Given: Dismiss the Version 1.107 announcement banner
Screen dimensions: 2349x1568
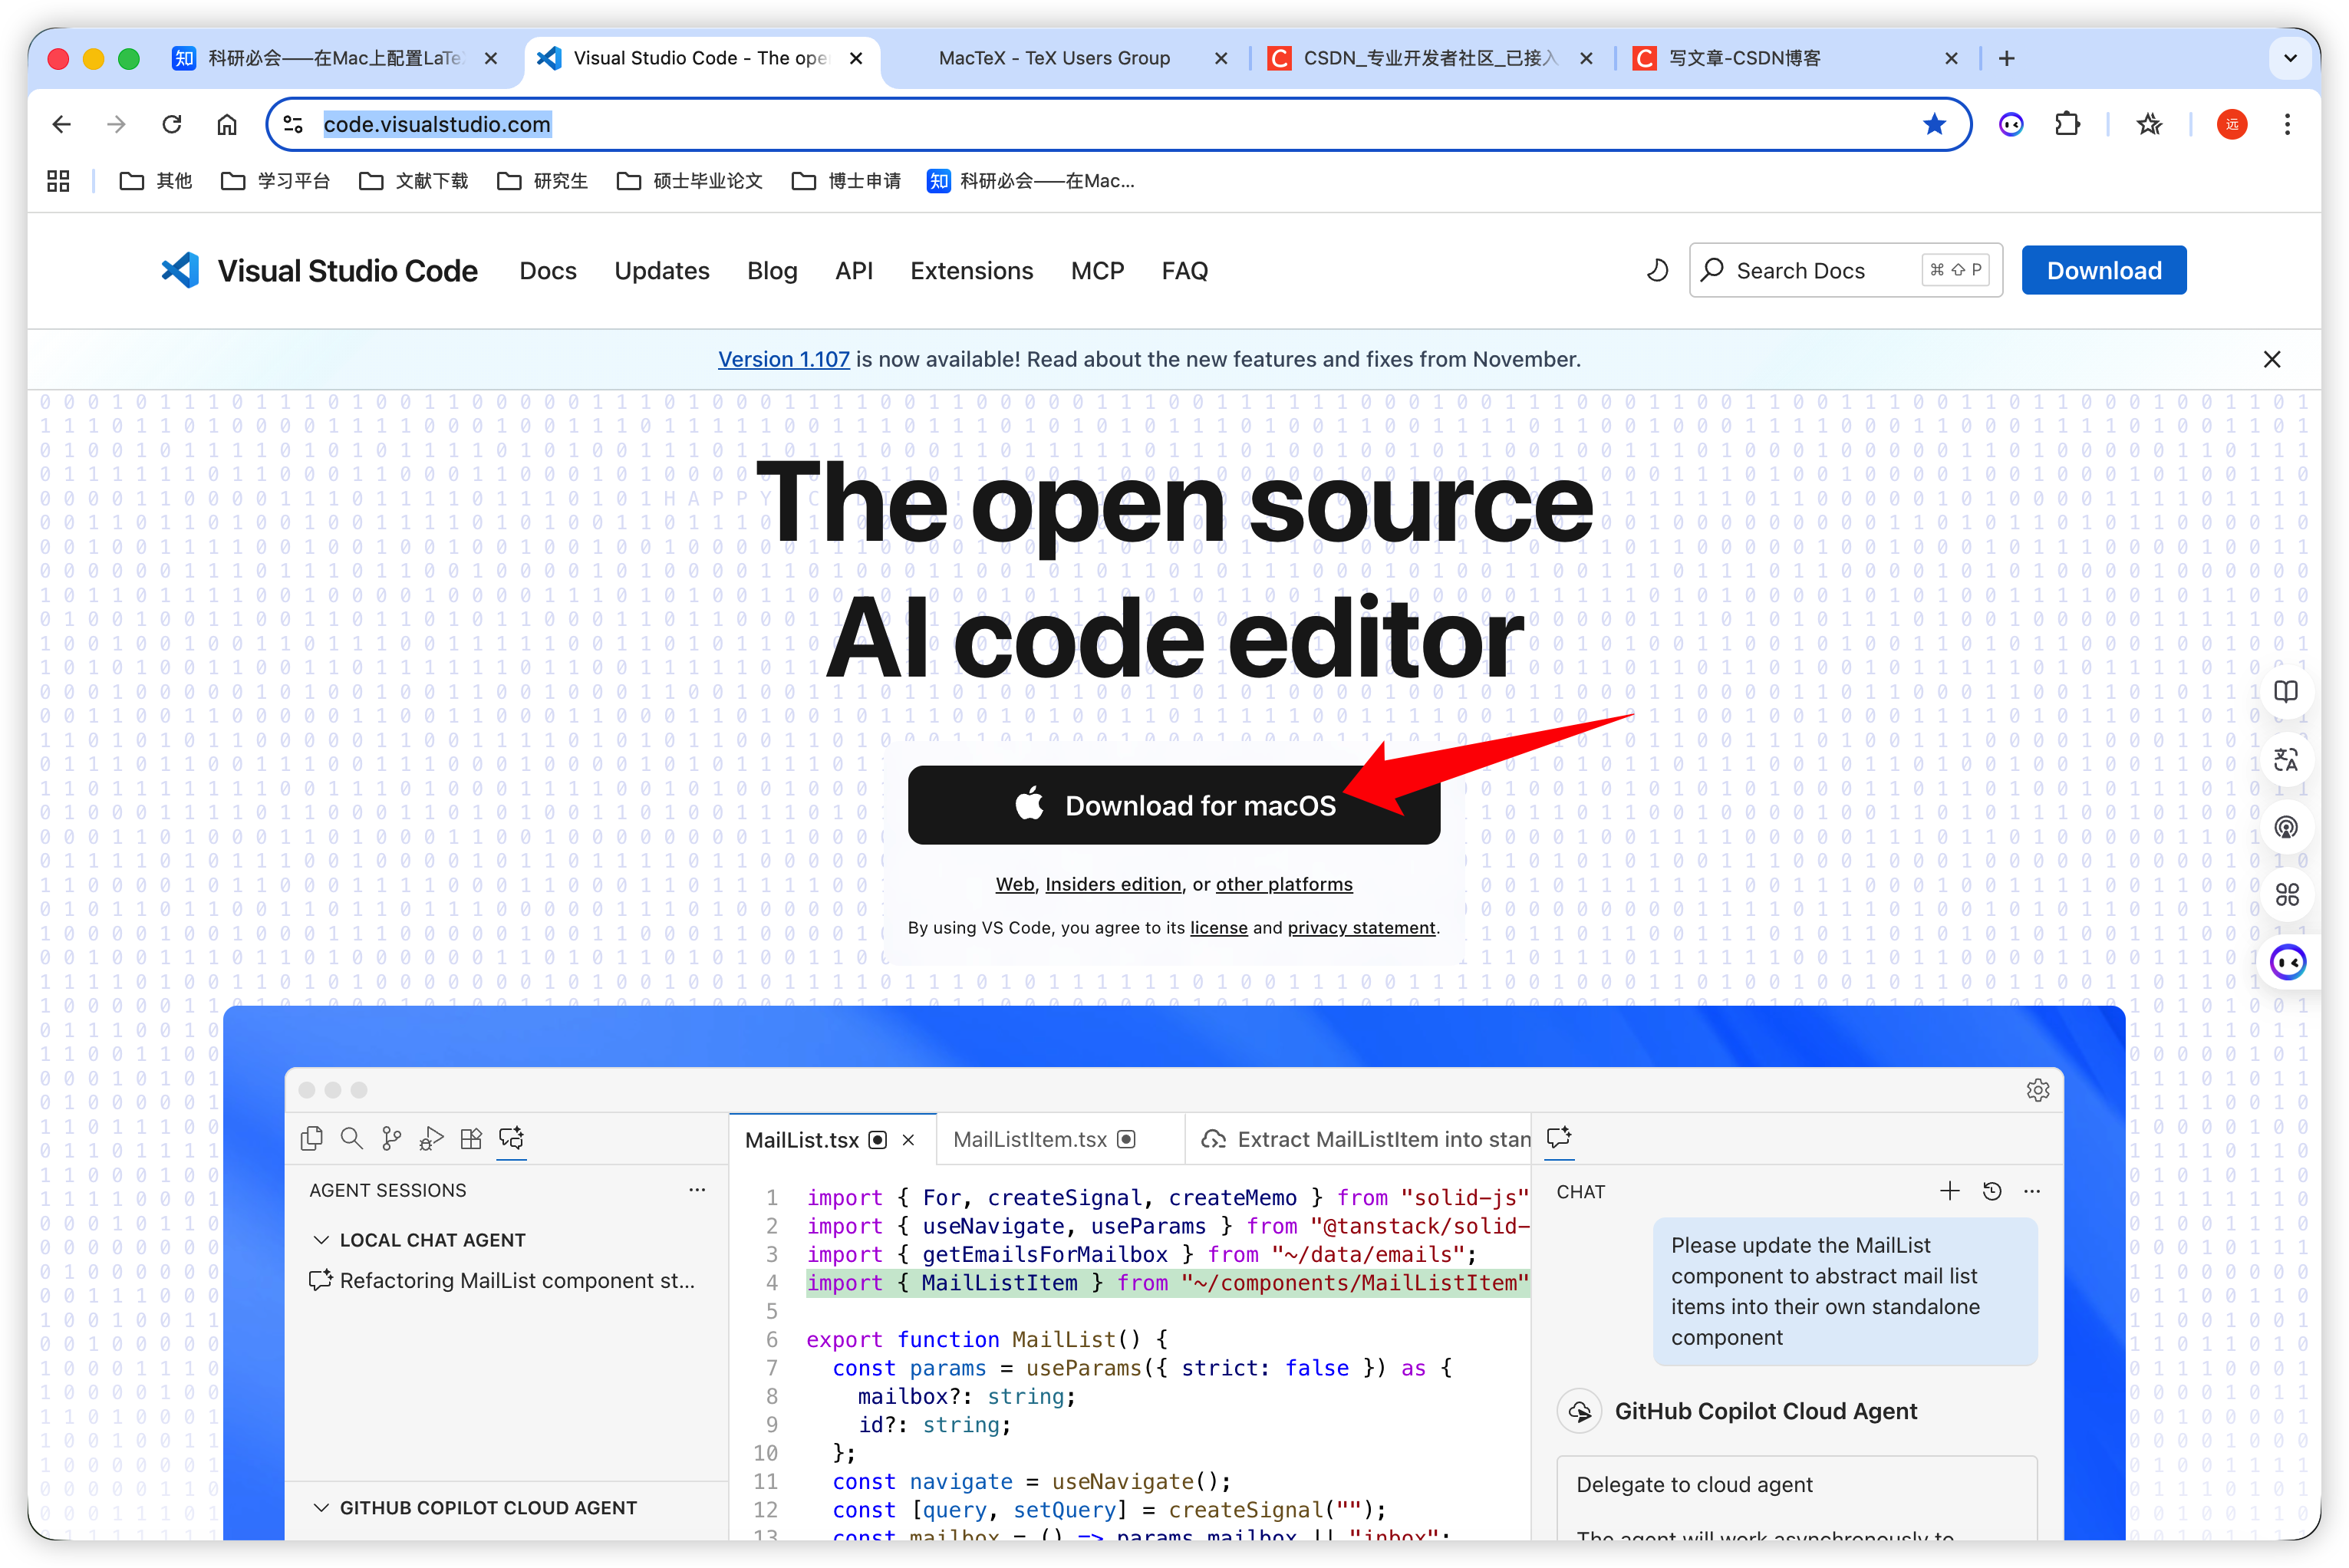Looking at the screenshot, I should click(x=2271, y=359).
